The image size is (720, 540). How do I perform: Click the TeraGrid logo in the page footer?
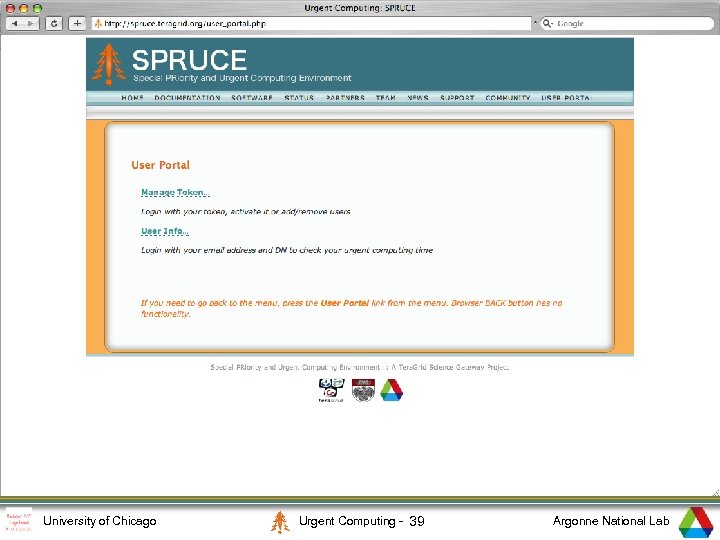[331, 390]
